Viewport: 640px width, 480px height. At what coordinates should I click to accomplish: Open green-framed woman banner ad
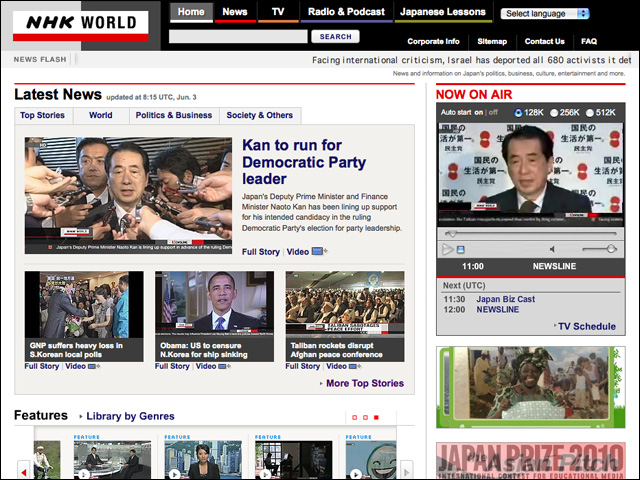tap(531, 387)
